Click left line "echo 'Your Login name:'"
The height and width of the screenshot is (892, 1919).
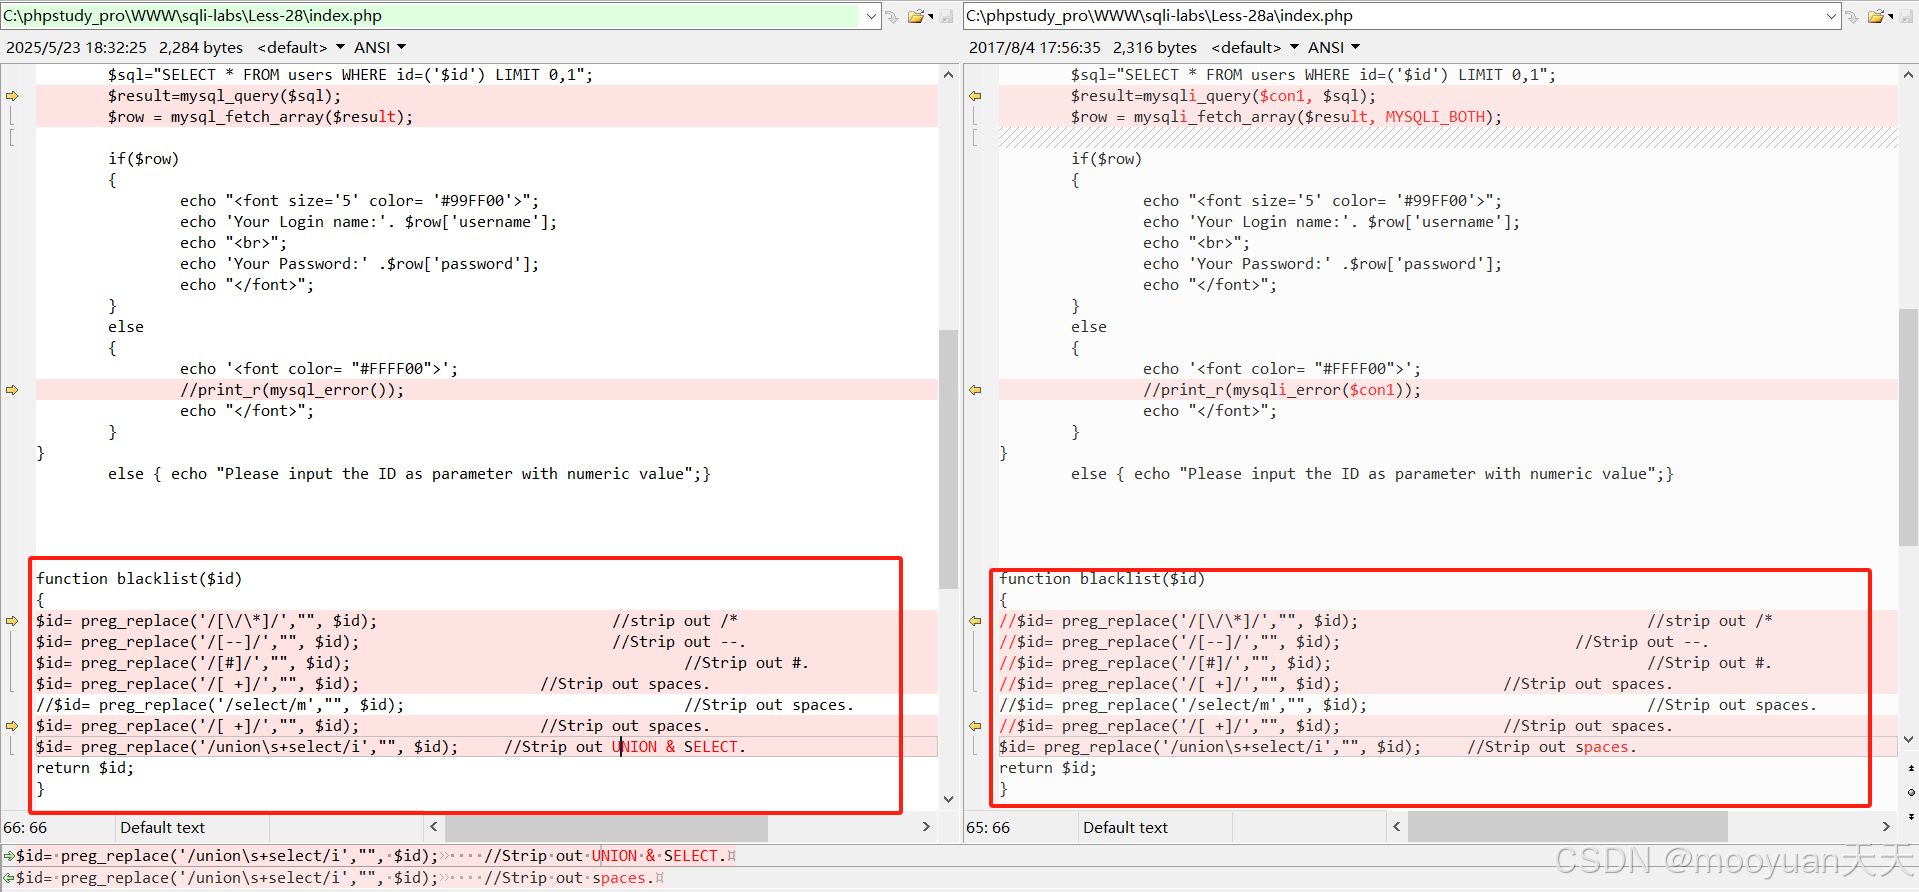[x=368, y=222]
